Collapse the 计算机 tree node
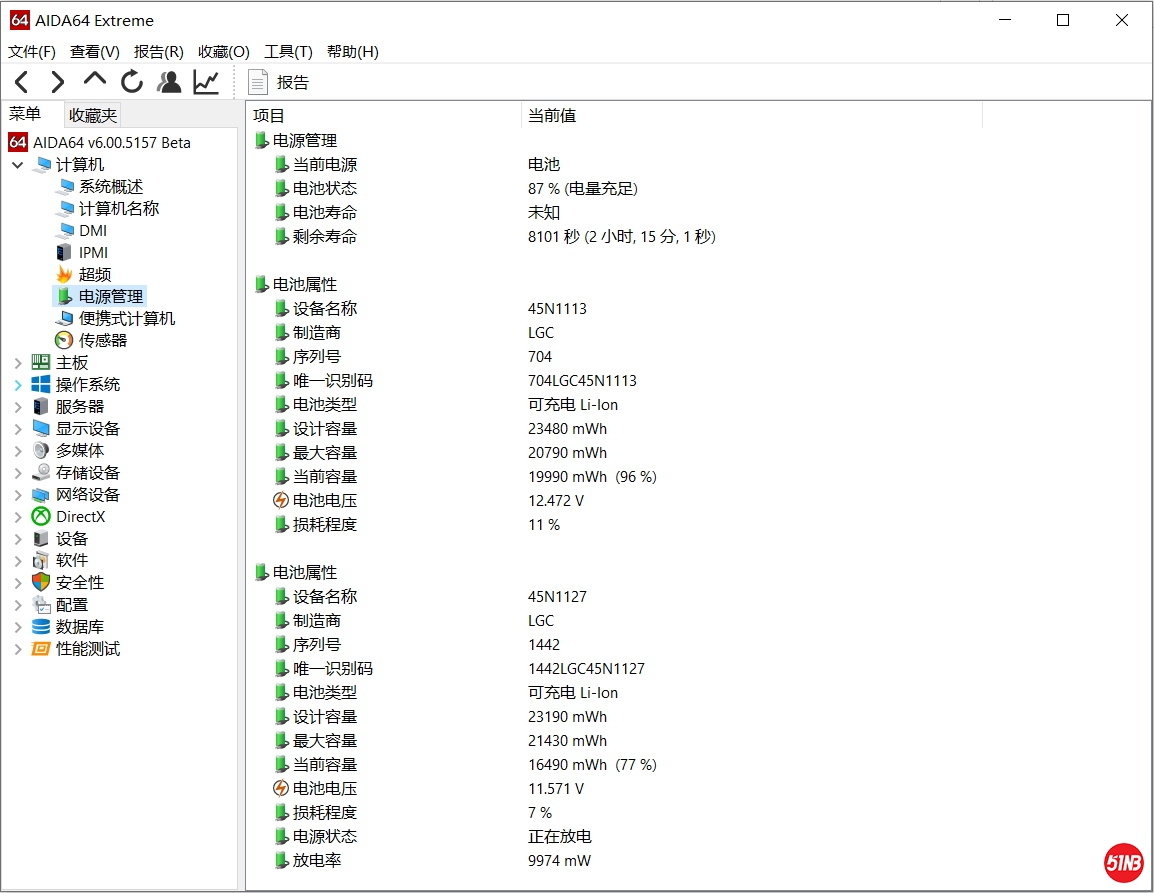Image resolution: width=1154 pixels, height=893 pixels. [18, 165]
